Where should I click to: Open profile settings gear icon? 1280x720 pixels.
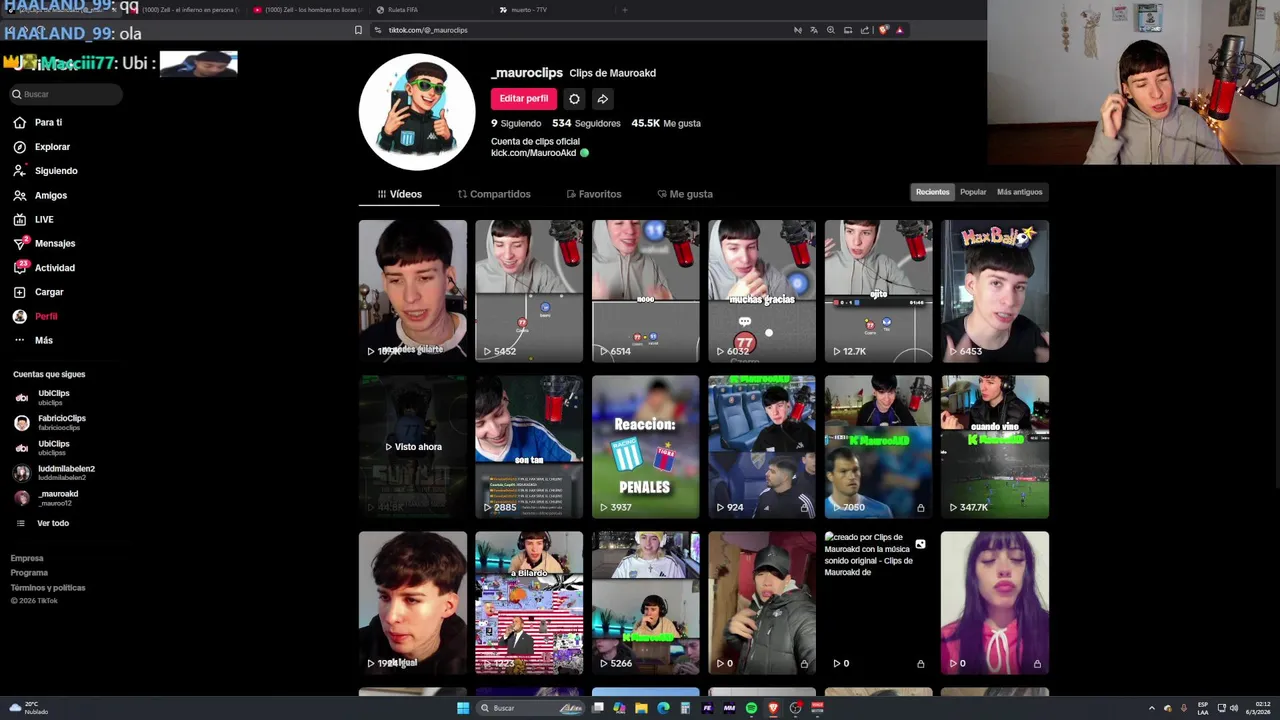point(574,99)
